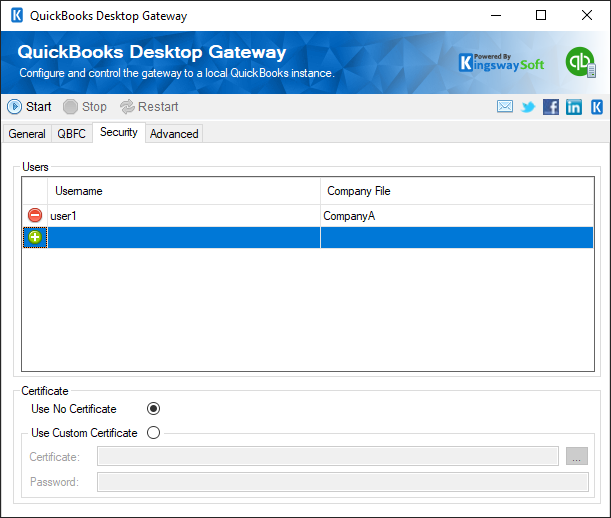Screen dimensions: 611x518
Task: Open the Twitter bird icon
Action: (528, 106)
